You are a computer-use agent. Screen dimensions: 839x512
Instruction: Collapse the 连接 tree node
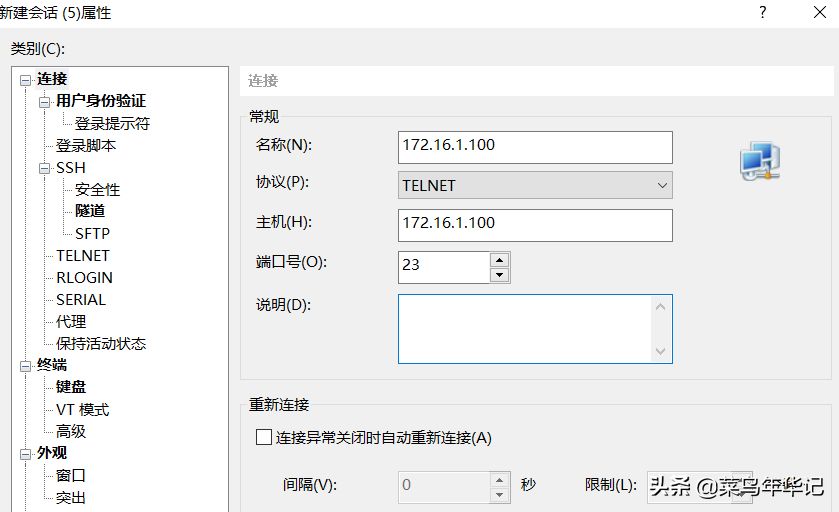click(x=26, y=80)
